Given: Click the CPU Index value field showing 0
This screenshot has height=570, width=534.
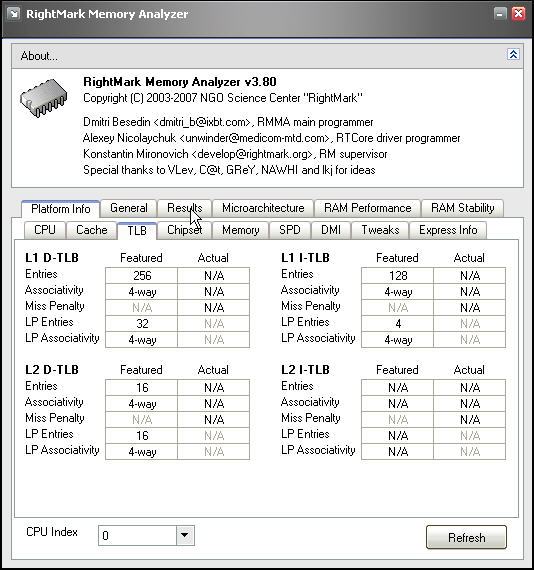Looking at the screenshot, I should tap(137, 535).
